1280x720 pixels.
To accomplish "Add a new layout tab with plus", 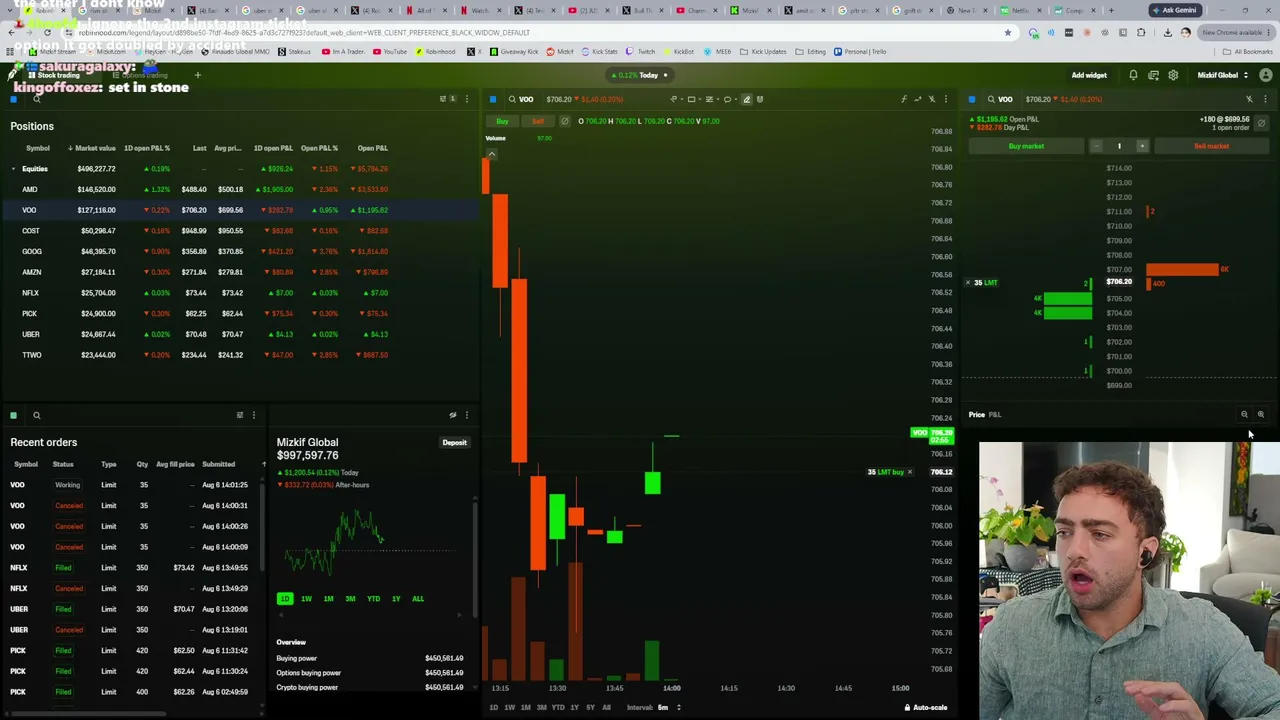I will [x=198, y=75].
